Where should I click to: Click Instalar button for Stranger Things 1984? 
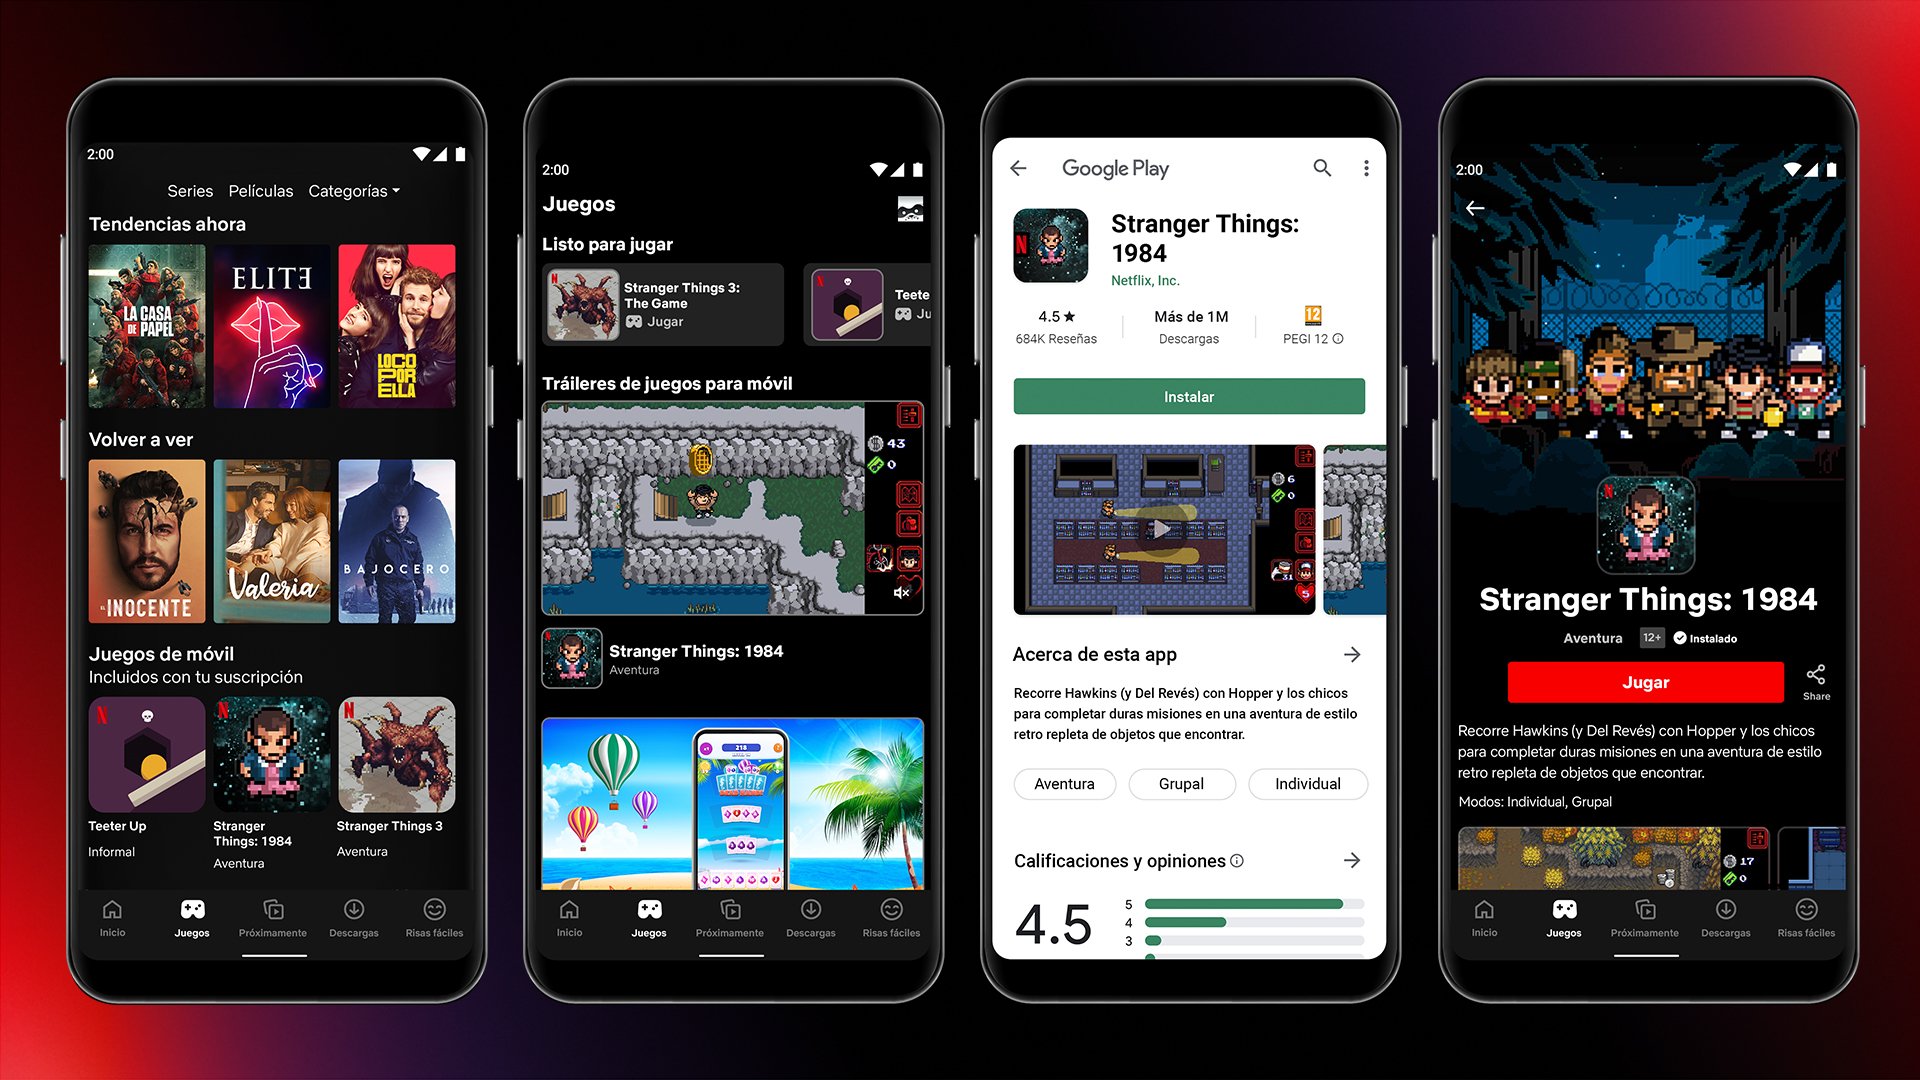pos(1187,397)
